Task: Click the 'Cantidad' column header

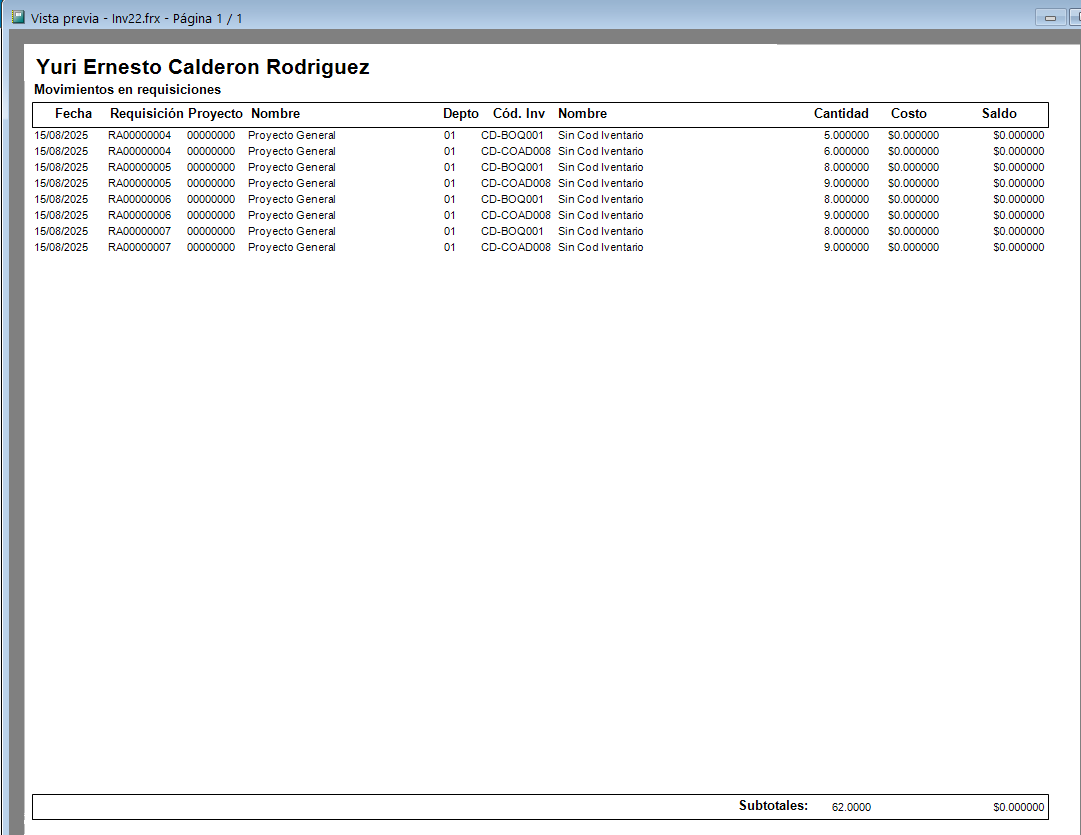Action: [x=841, y=114]
